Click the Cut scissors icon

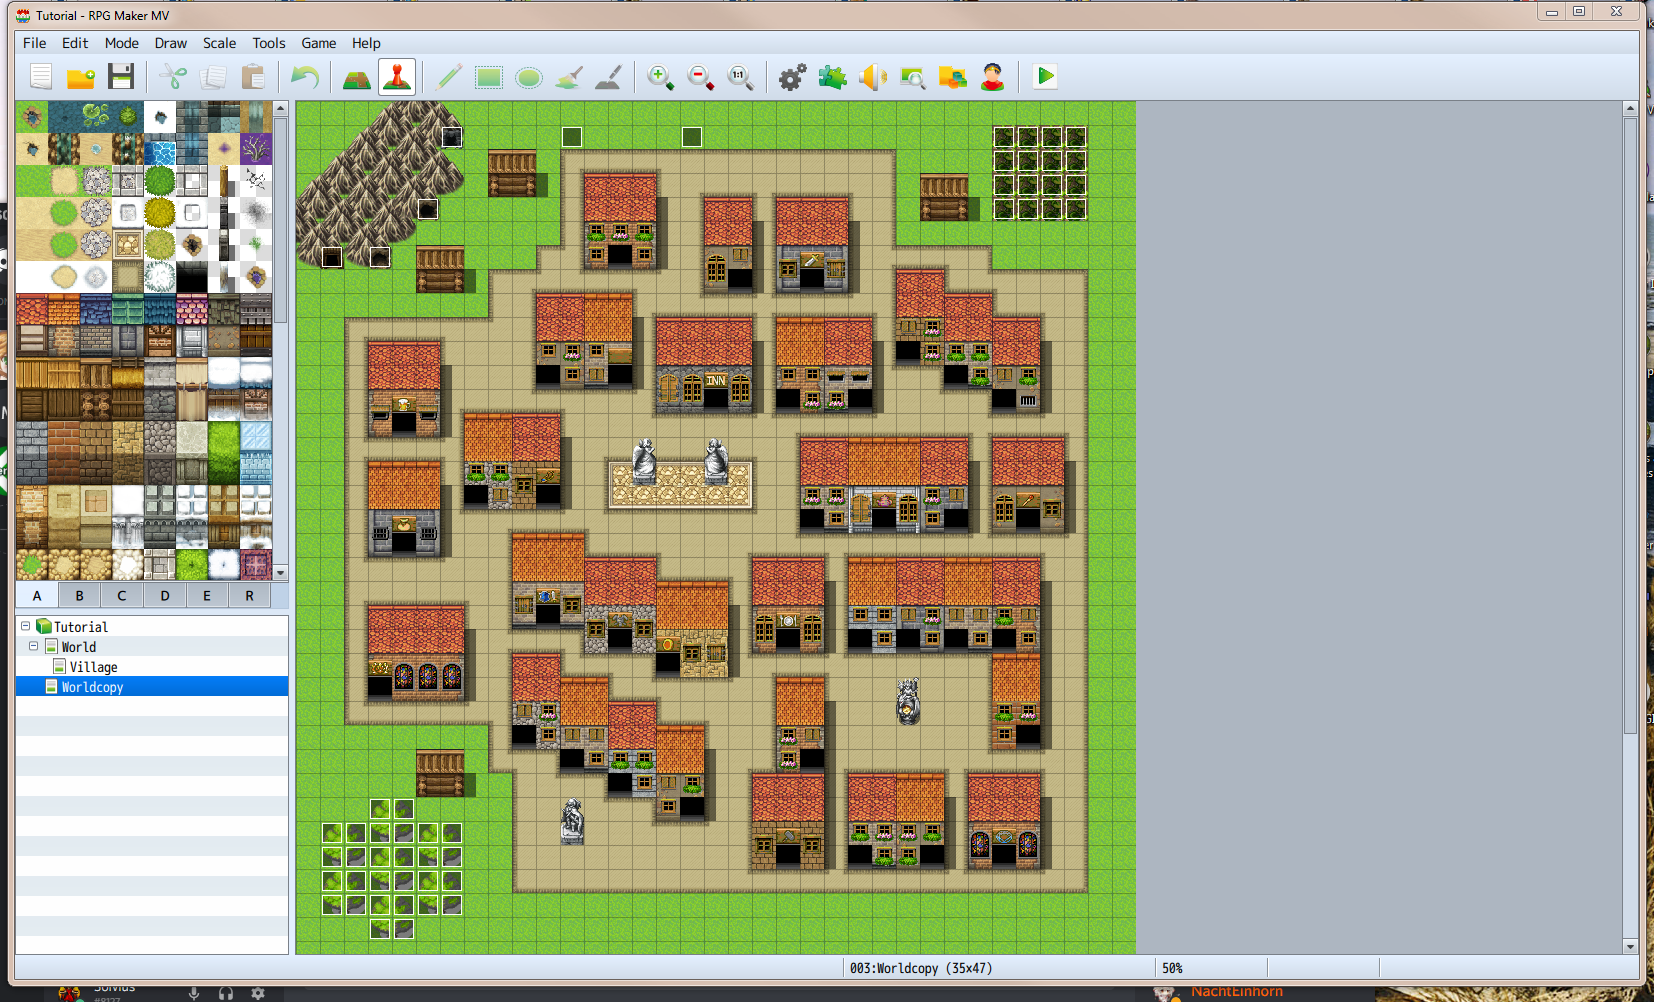coord(173,77)
